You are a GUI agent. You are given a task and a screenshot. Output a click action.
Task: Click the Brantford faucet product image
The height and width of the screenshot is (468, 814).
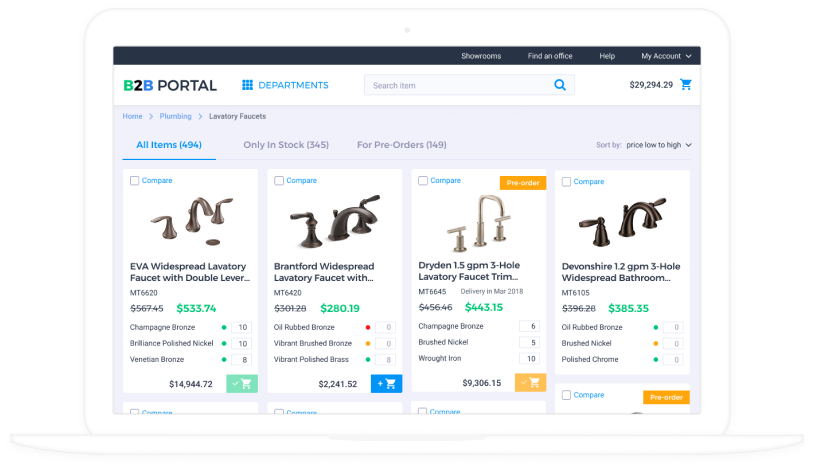pyautogui.click(x=335, y=221)
